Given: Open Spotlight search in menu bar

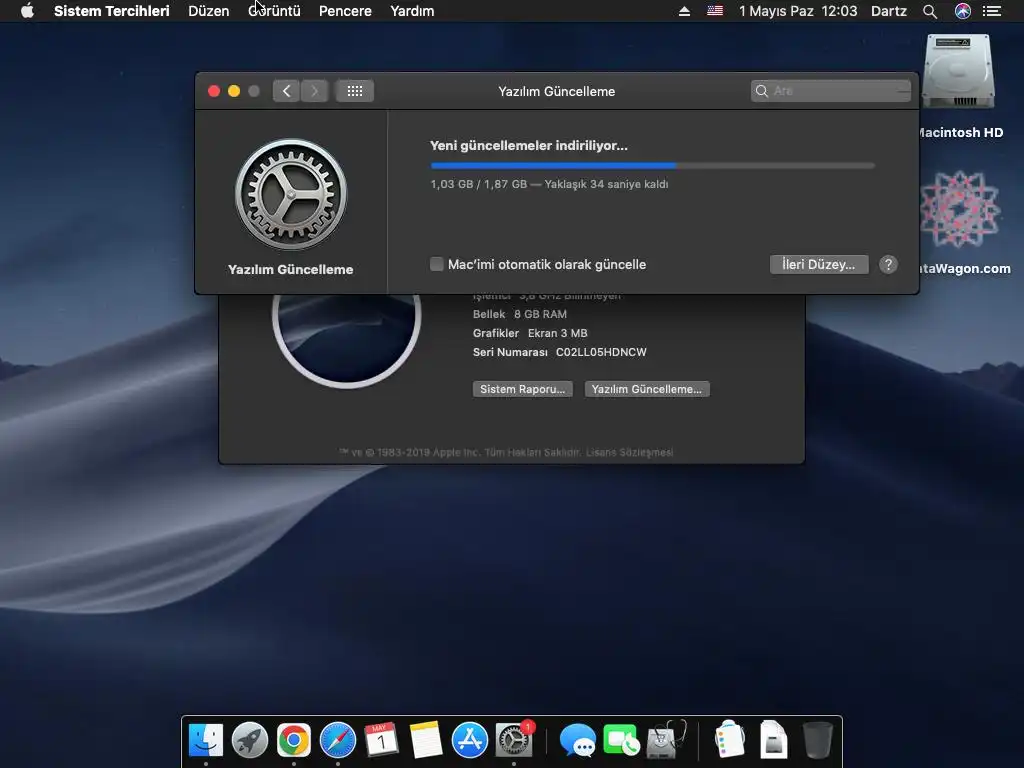Looking at the screenshot, I should [x=930, y=11].
